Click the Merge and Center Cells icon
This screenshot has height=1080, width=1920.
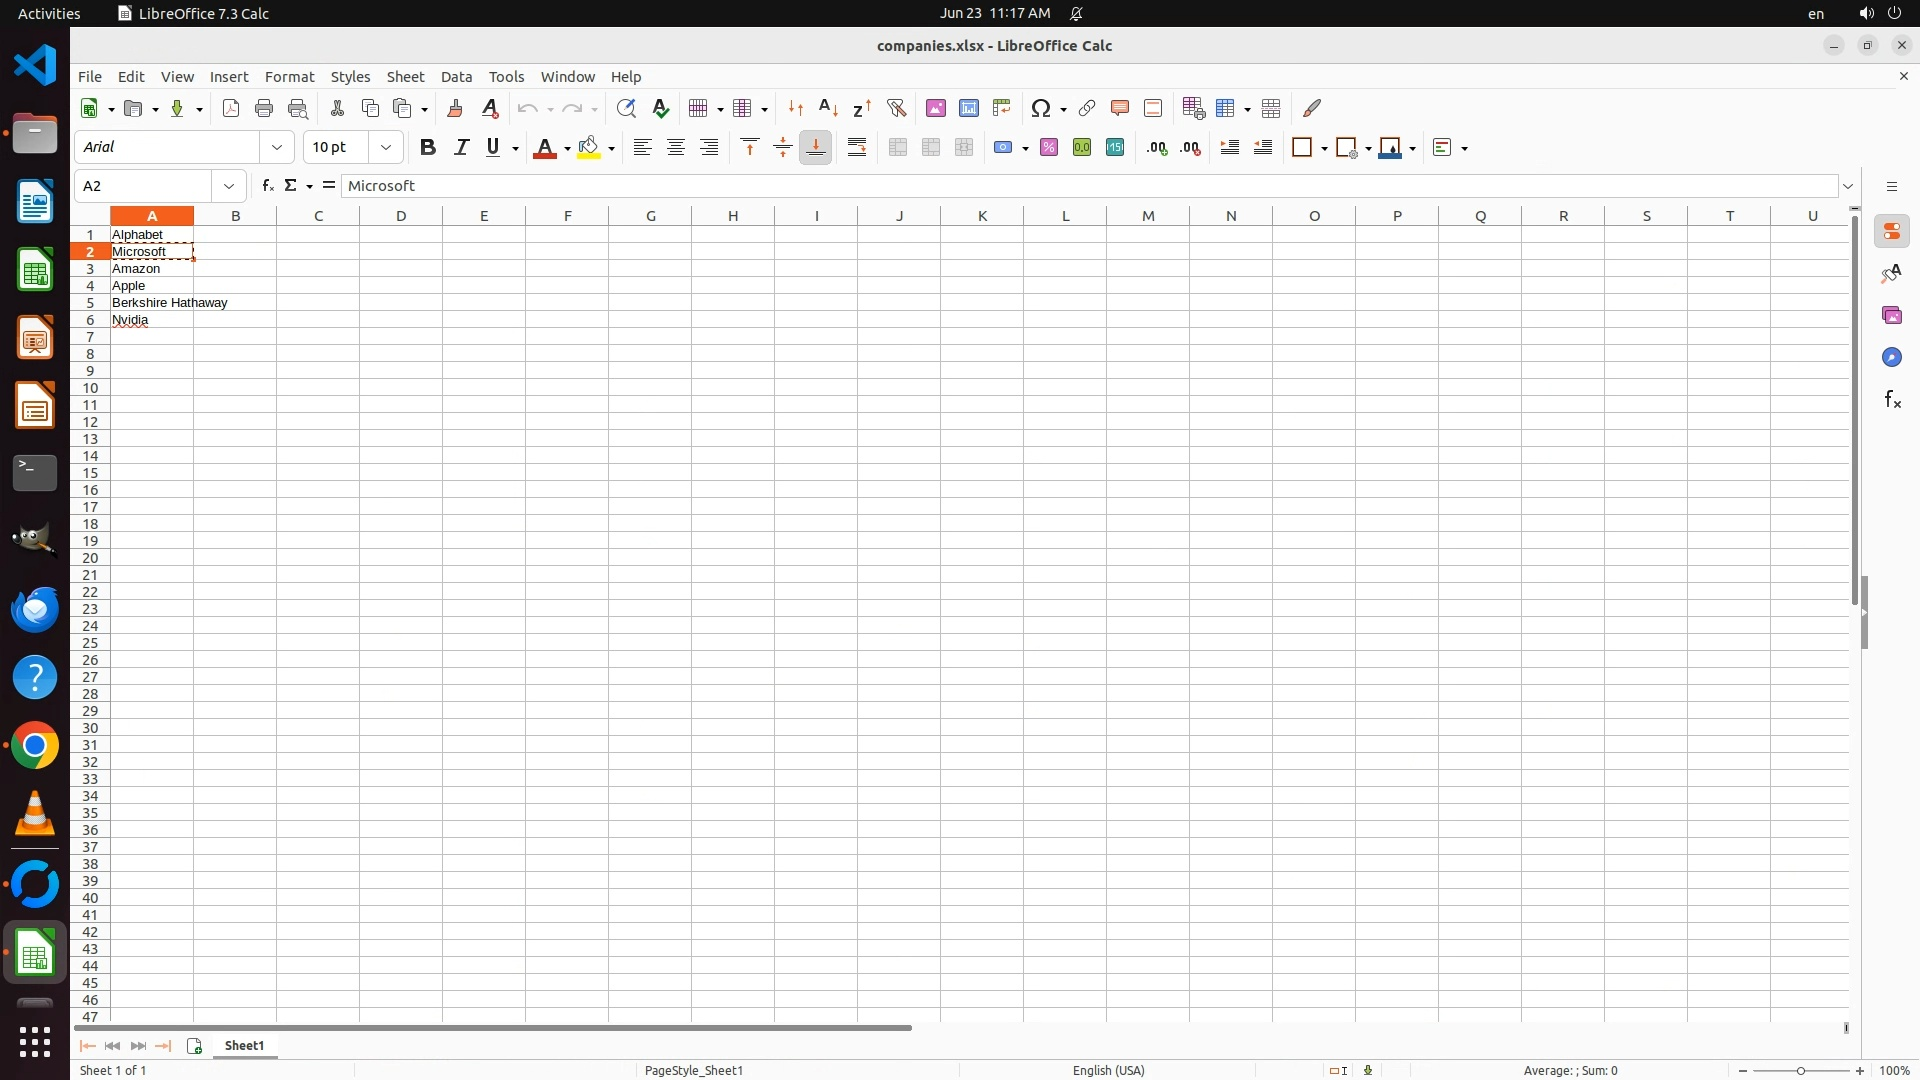click(x=897, y=147)
